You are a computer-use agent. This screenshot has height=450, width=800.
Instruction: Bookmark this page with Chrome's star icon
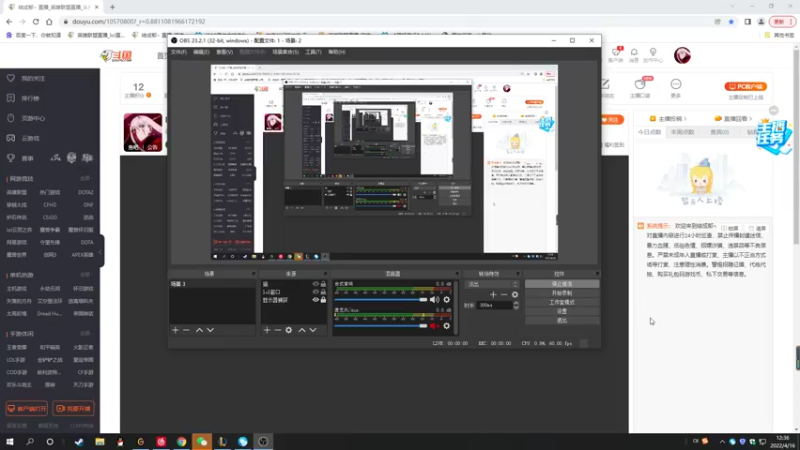(x=731, y=21)
